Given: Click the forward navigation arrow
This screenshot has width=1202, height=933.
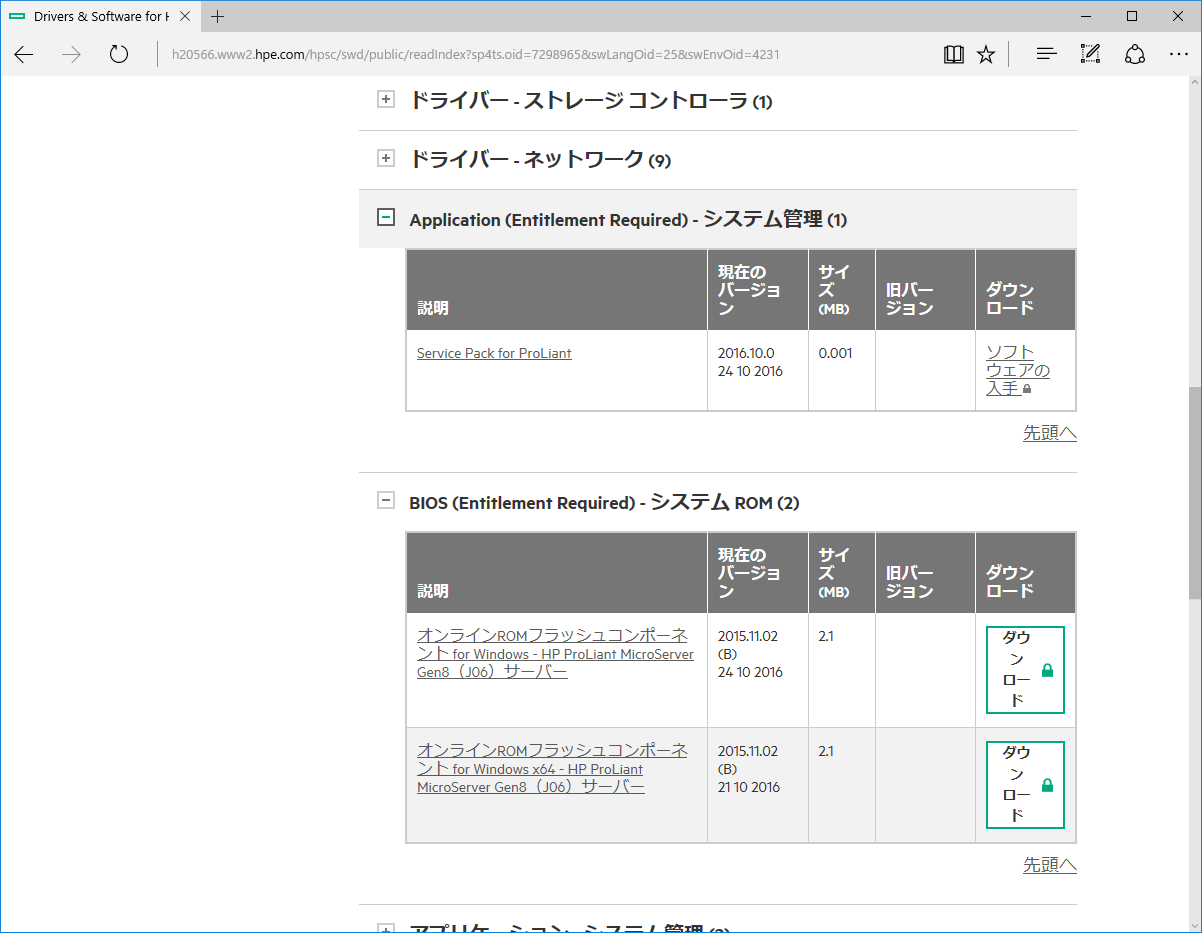Looking at the screenshot, I should 71,54.
